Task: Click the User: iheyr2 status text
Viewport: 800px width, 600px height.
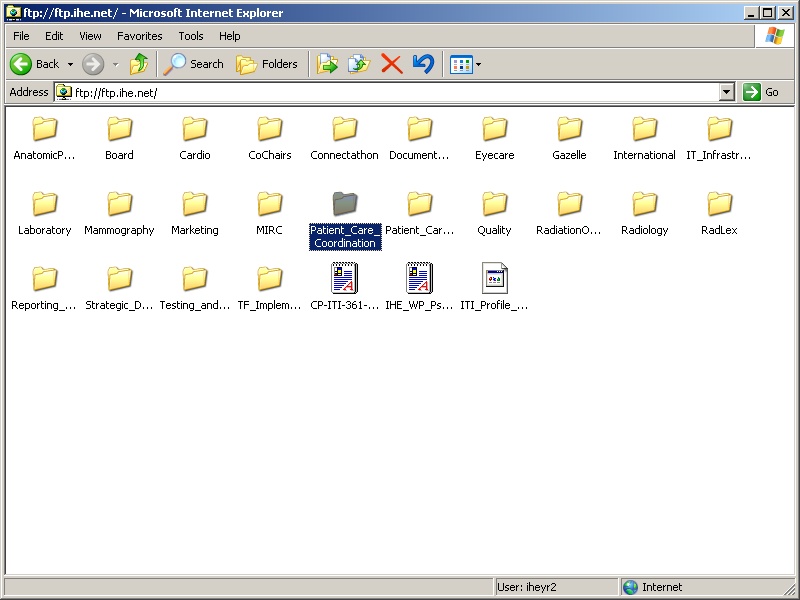Action: [527, 587]
